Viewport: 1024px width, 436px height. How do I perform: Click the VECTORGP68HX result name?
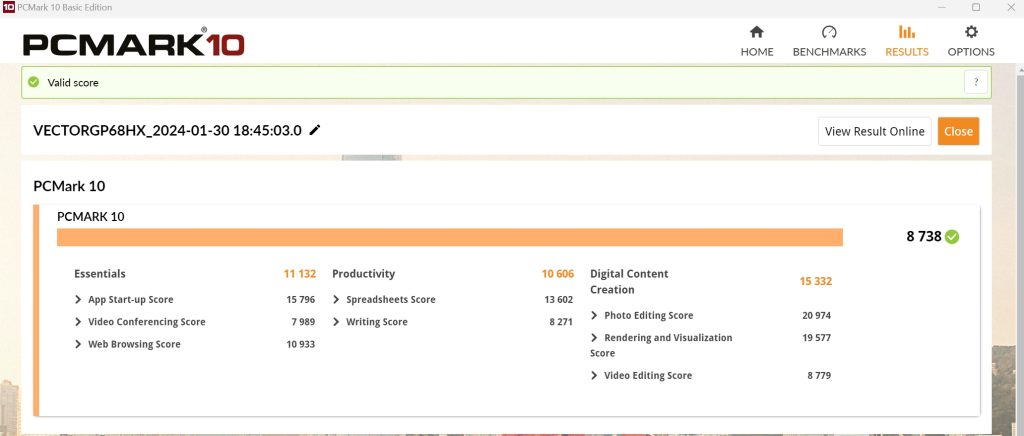click(x=167, y=130)
